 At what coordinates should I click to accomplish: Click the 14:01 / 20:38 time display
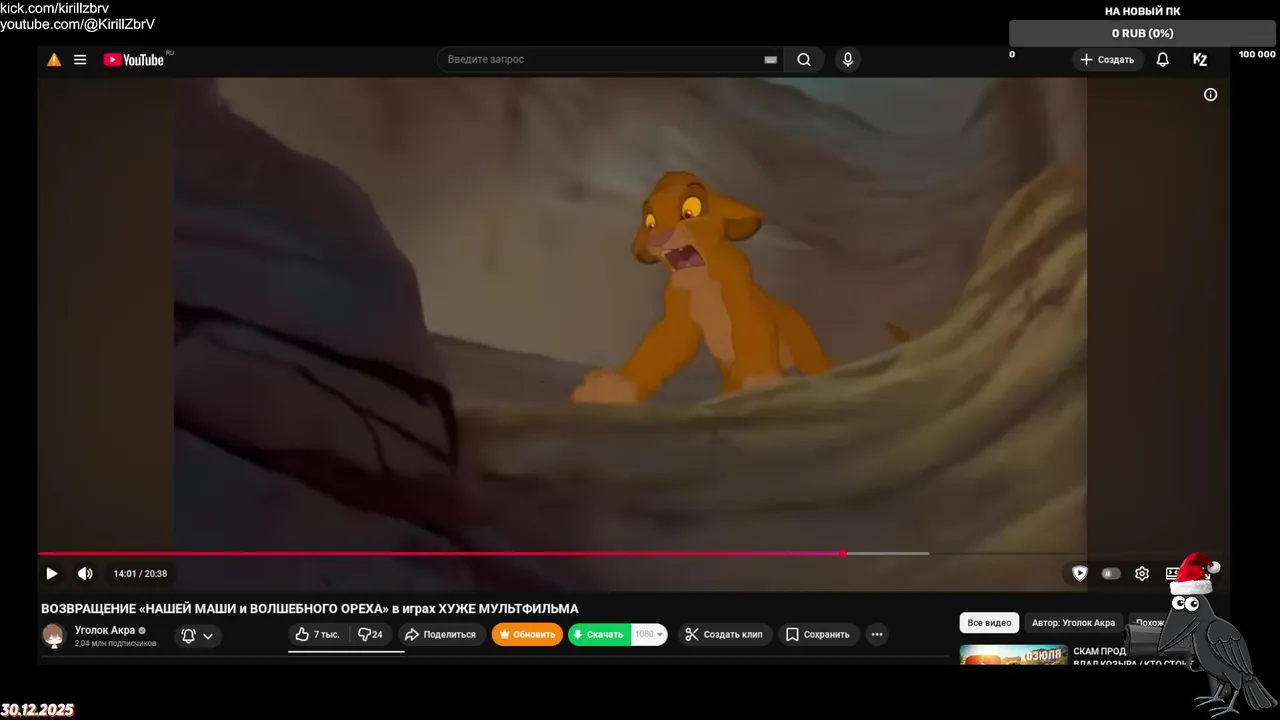click(140, 574)
